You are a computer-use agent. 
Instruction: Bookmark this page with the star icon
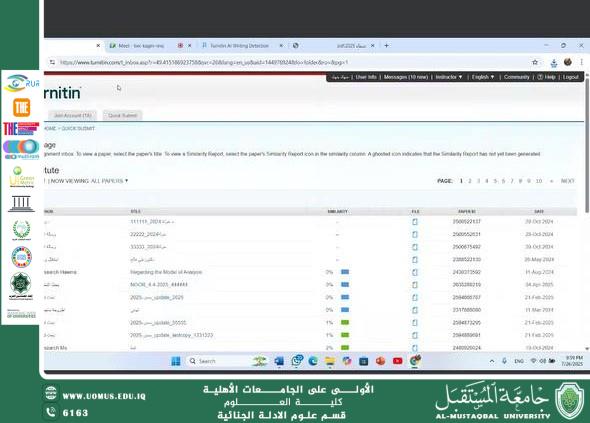tap(535, 62)
